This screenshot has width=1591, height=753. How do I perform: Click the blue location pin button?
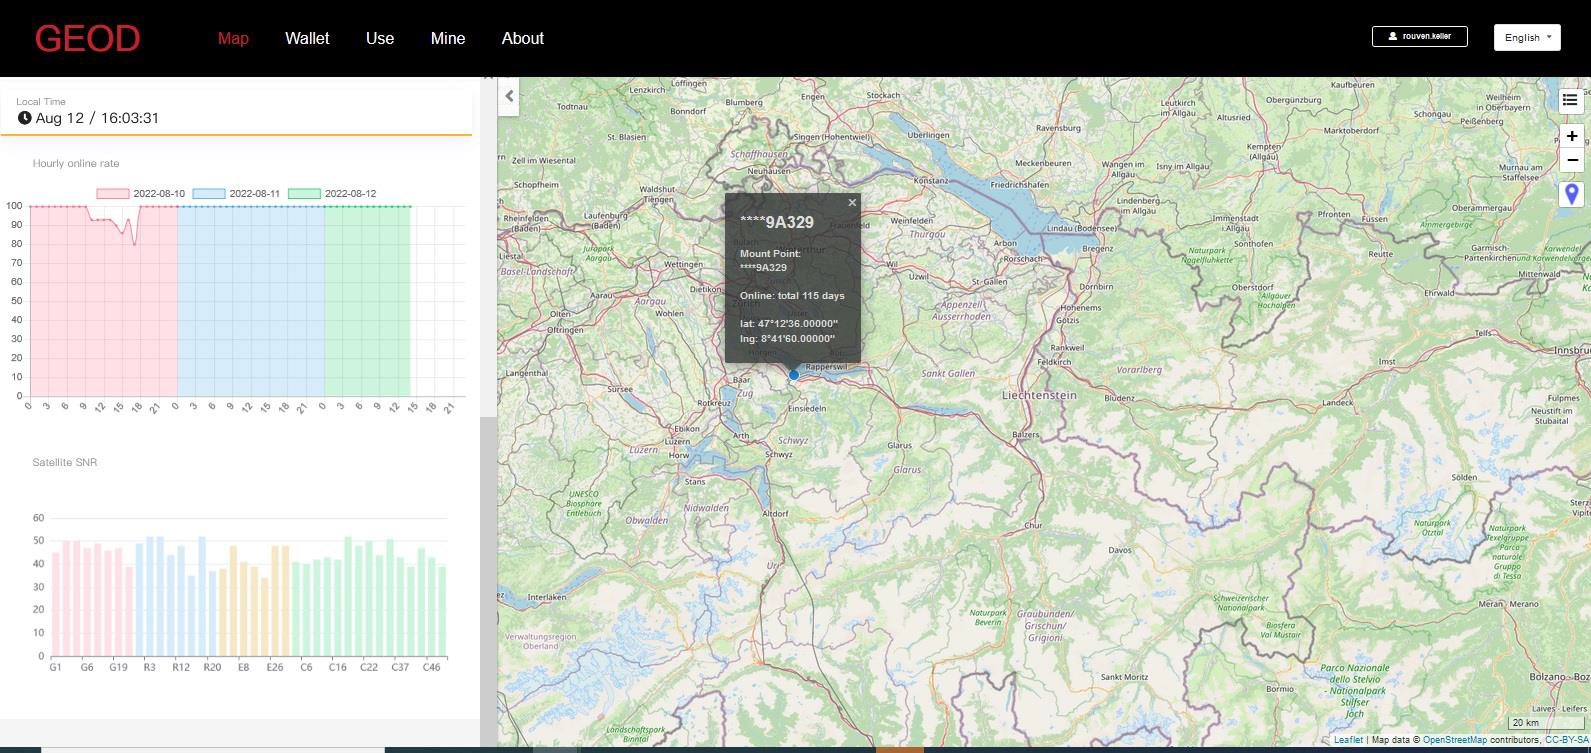point(1572,194)
